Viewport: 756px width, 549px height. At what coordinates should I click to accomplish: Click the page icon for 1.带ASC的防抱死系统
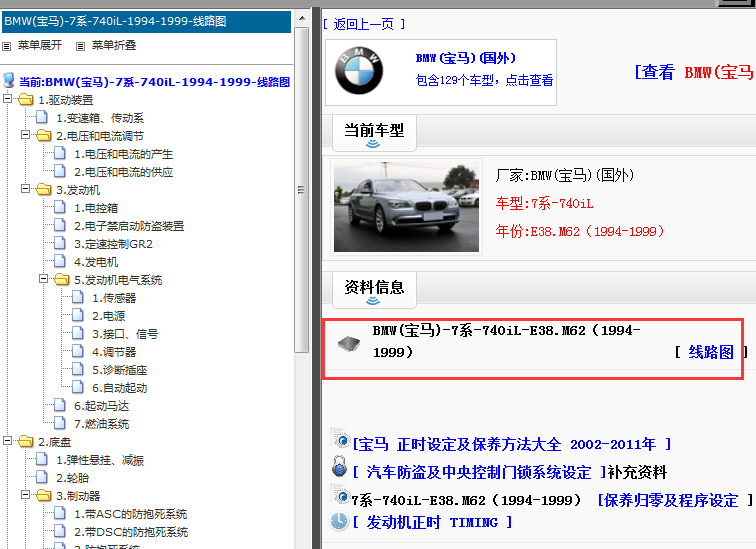60,513
